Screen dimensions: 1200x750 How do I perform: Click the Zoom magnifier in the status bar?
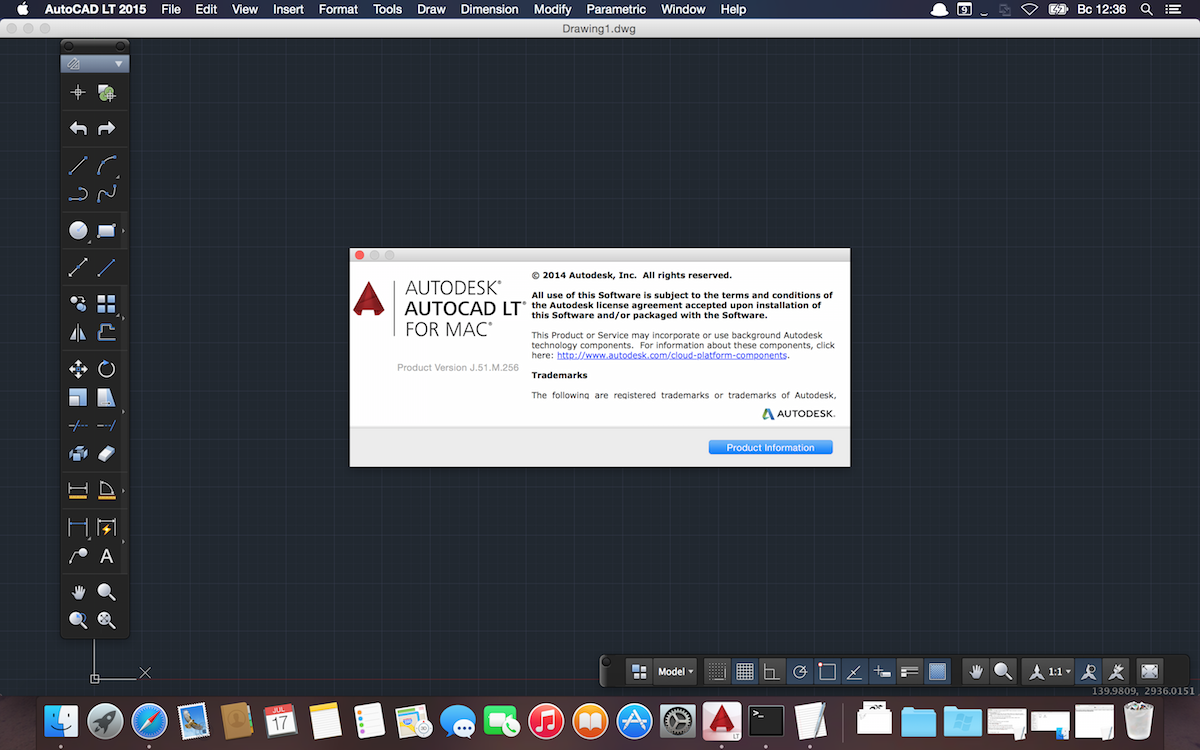click(1003, 672)
